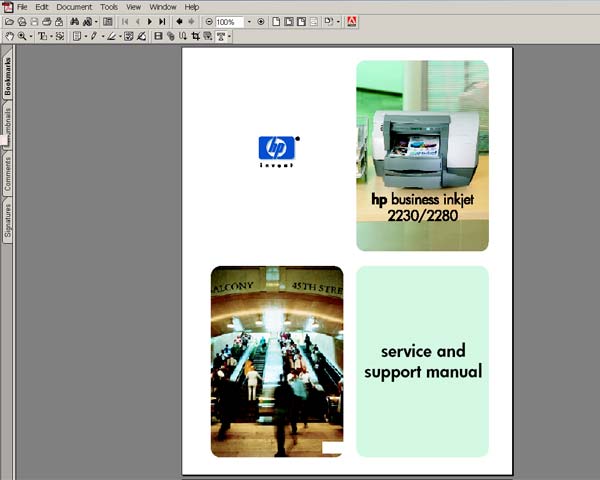600x480 pixels.
Task: Switch to the Thumbnails side tab
Action: (x=8, y=127)
